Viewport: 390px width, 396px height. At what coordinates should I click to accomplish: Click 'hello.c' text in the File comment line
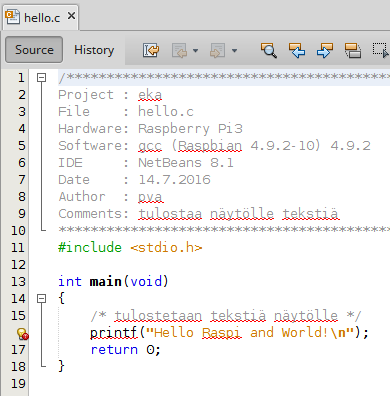(x=166, y=112)
